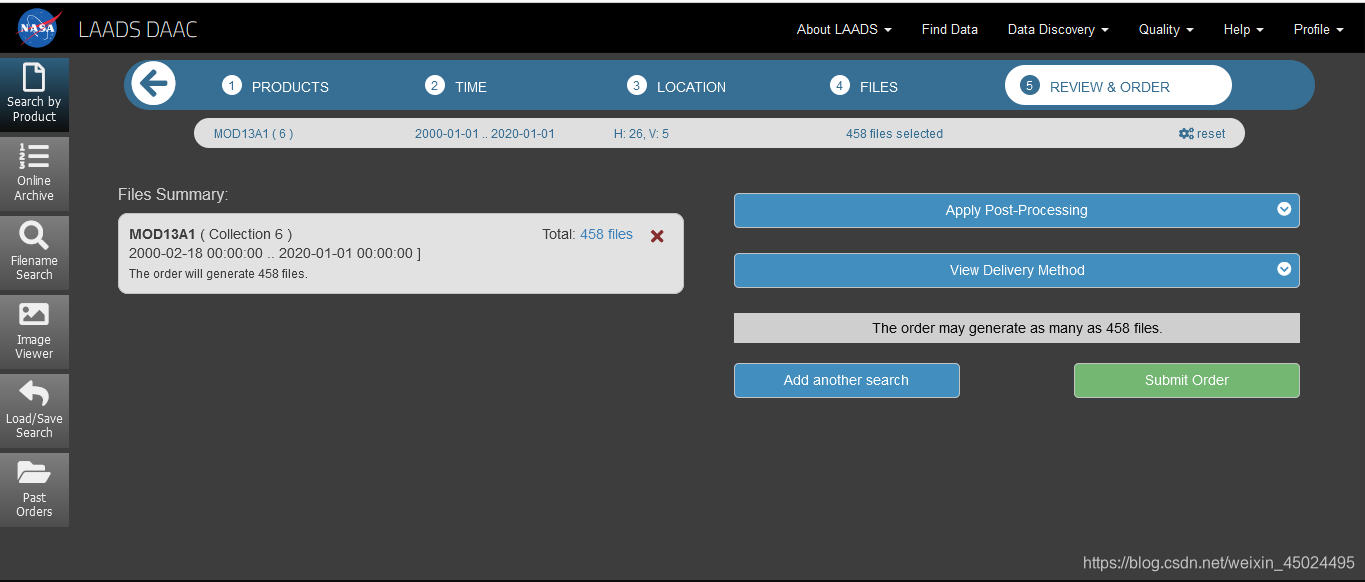Click the order may generate 458 files notice

pos(1017,328)
